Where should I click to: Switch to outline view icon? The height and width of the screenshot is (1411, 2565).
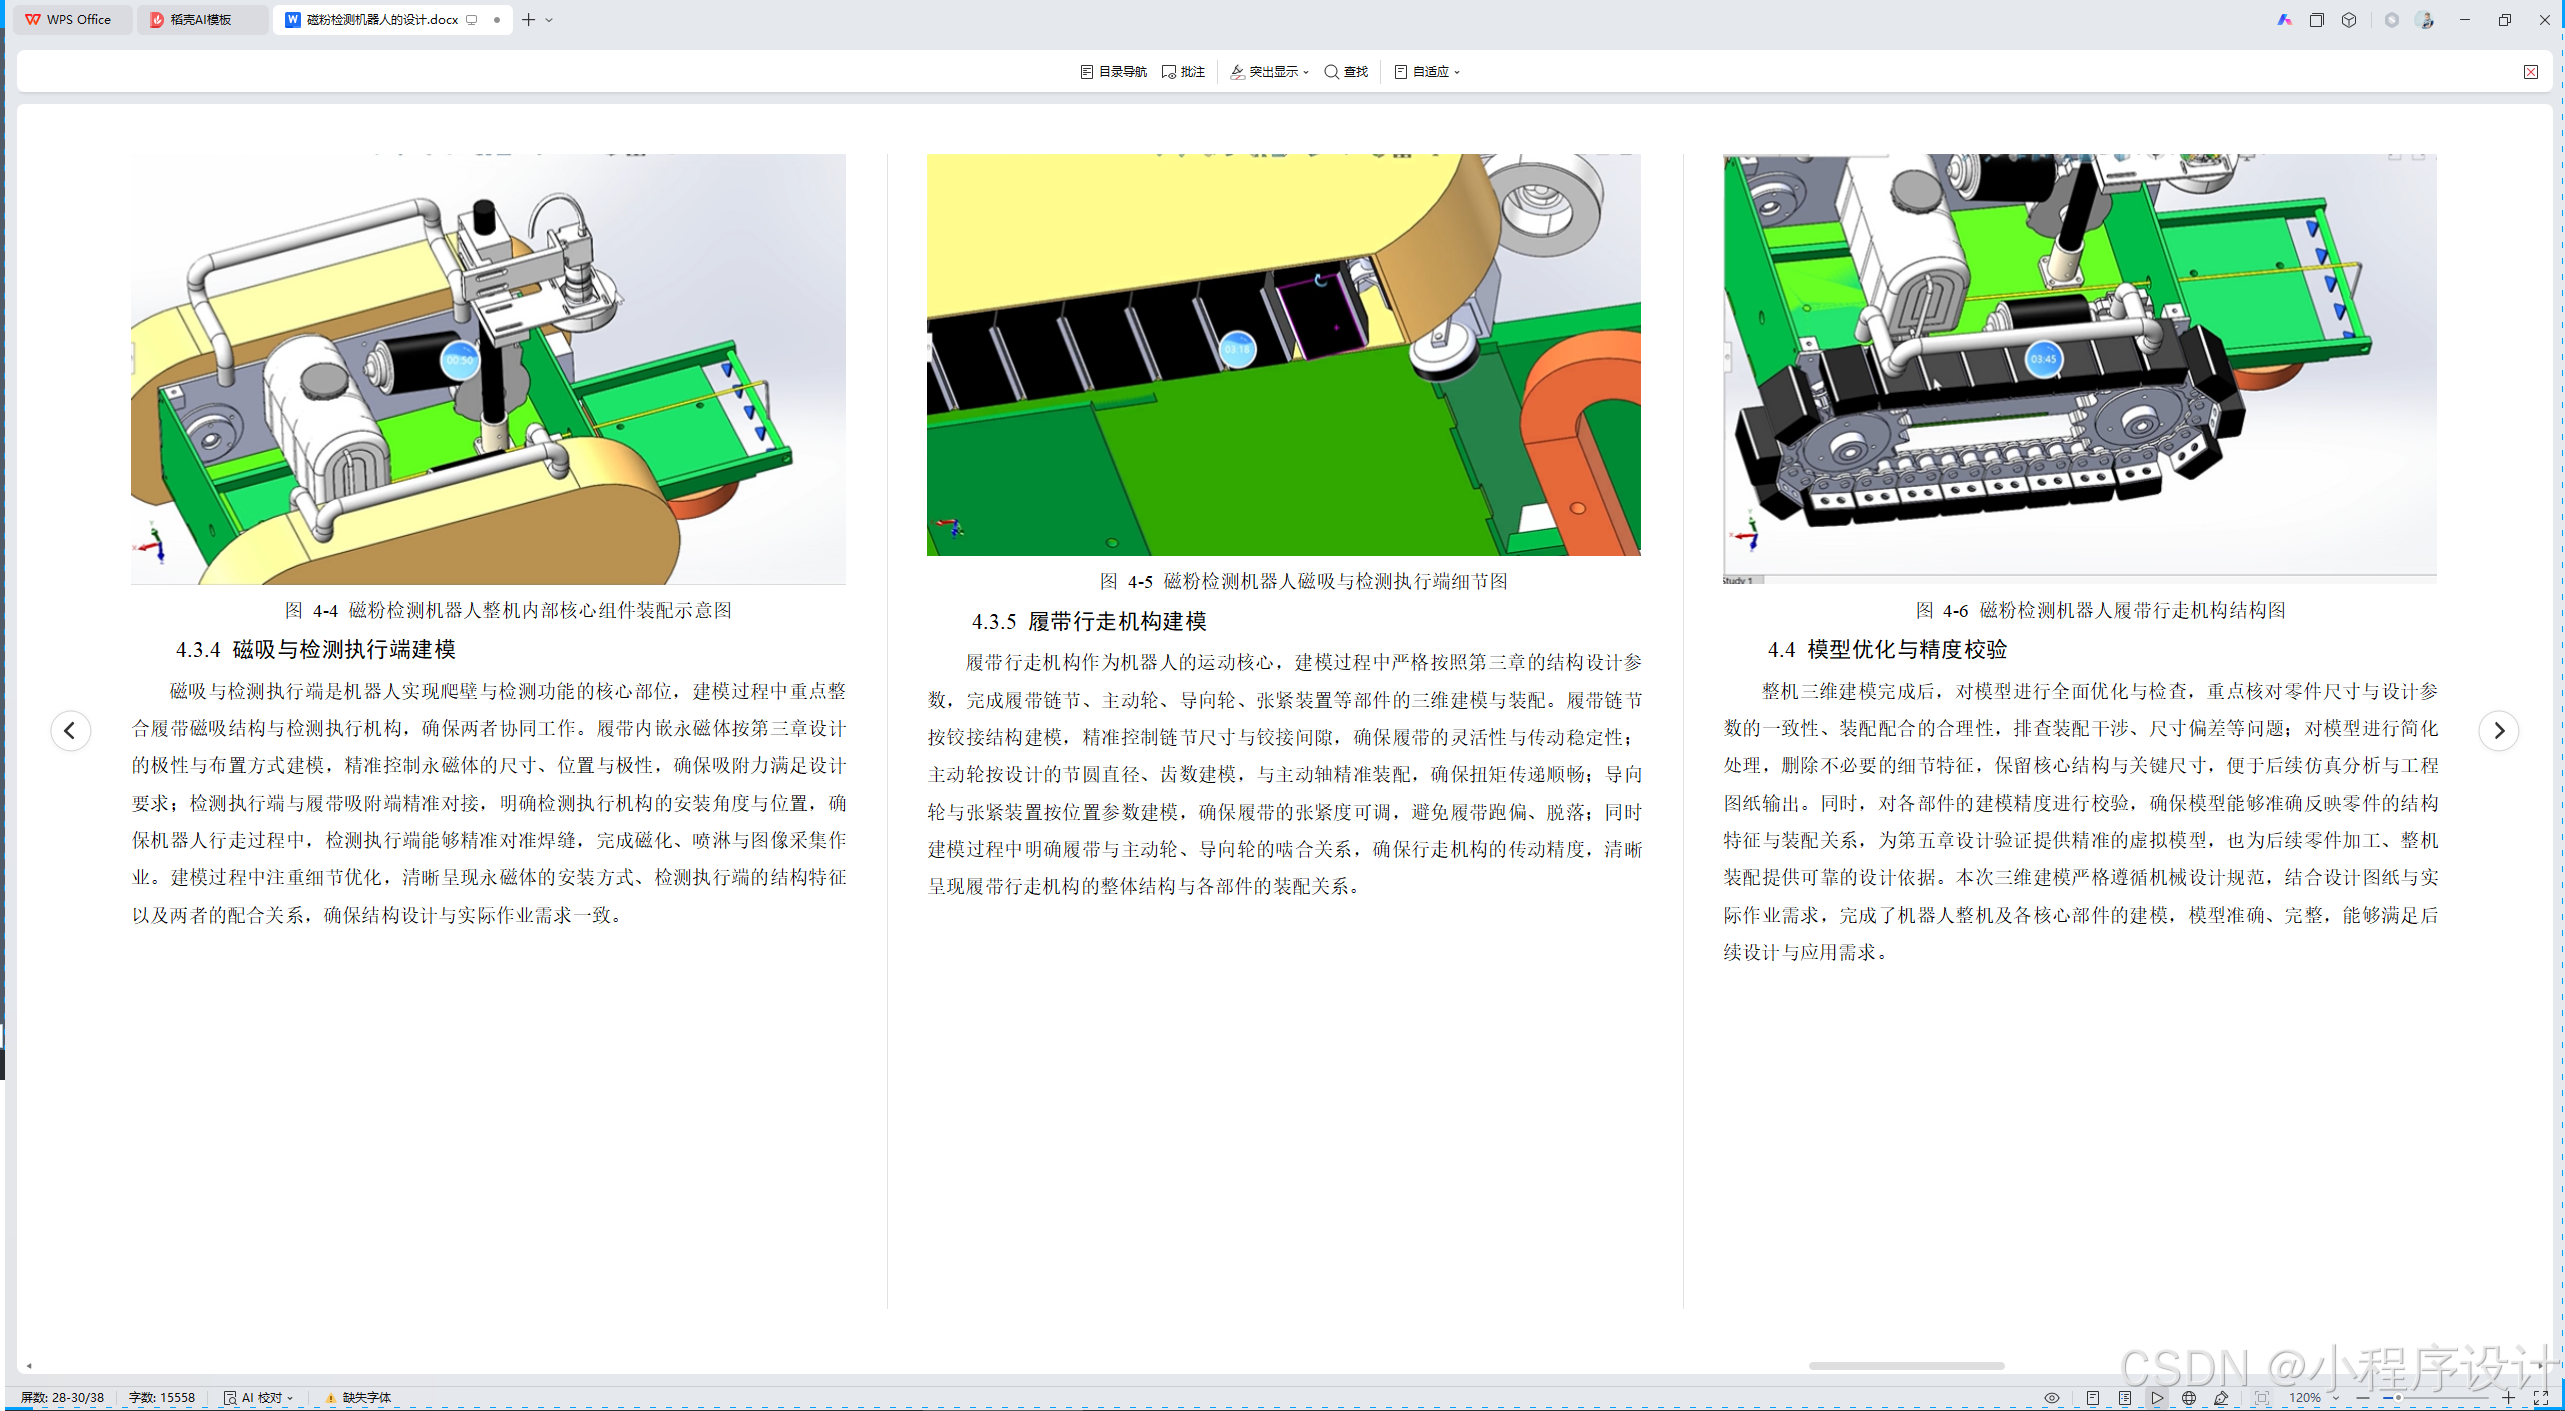(x=2125, y=1398)
